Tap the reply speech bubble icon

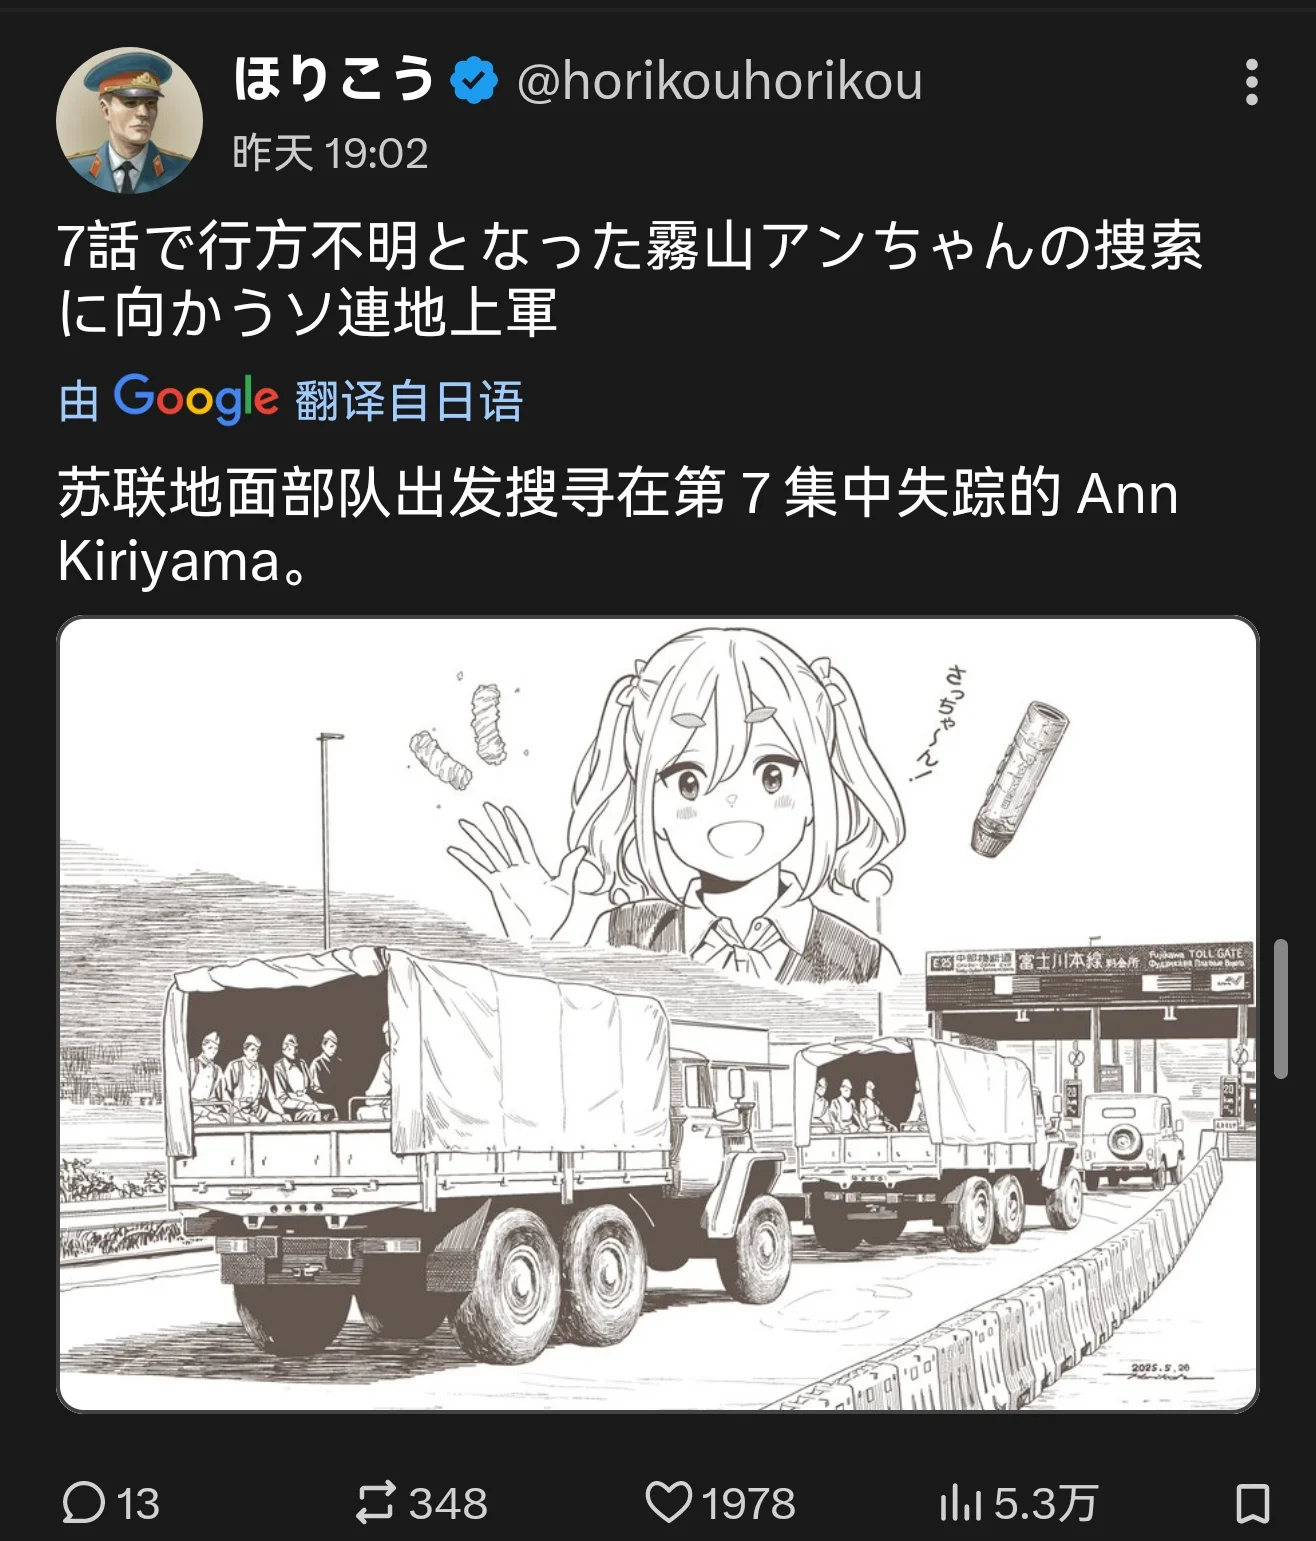pos(83,1503)
